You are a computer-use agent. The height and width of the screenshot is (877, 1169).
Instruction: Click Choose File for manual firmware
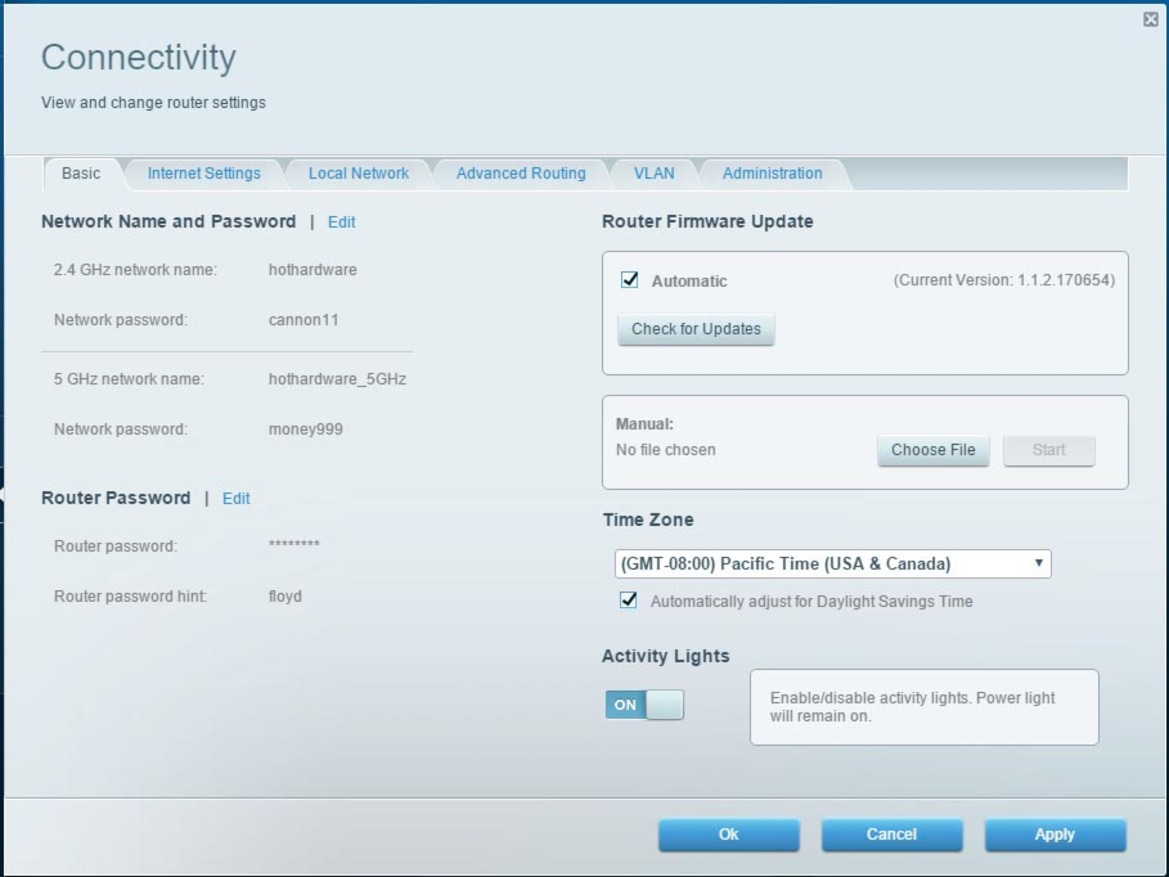coord(933,450)
